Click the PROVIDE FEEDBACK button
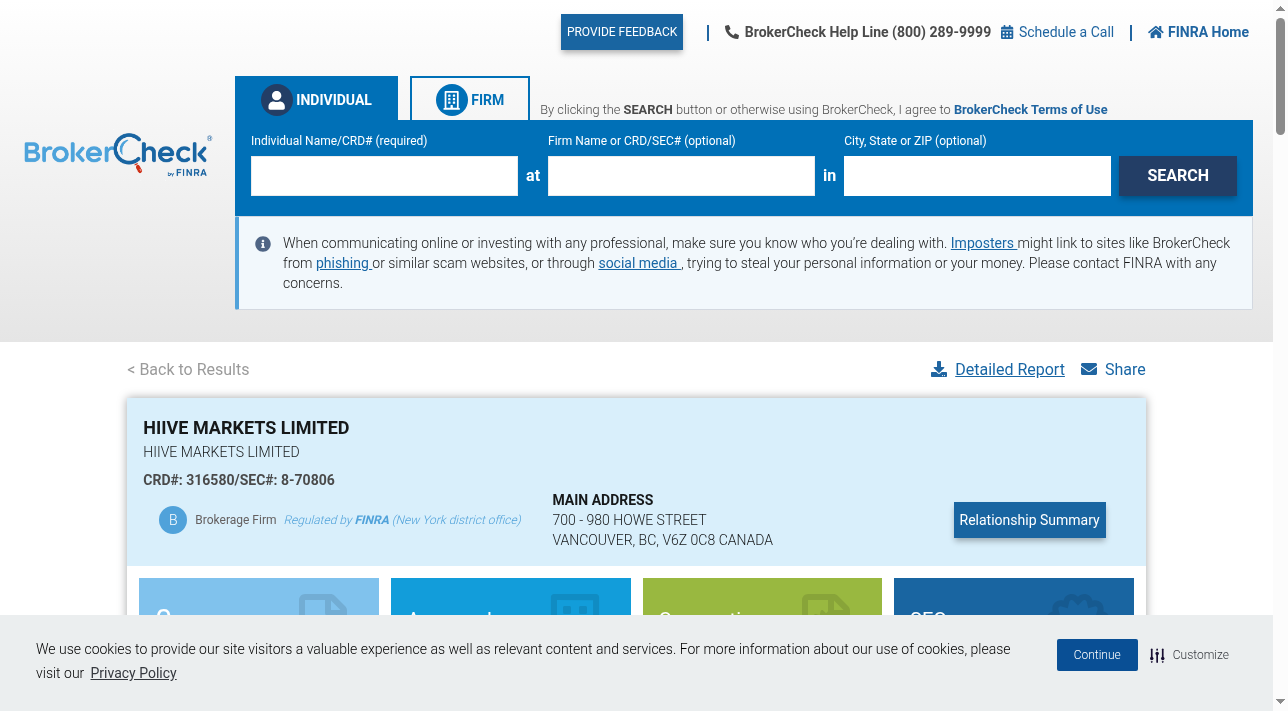This screenshot has width=1288, height=711. (x=622, y=32)
